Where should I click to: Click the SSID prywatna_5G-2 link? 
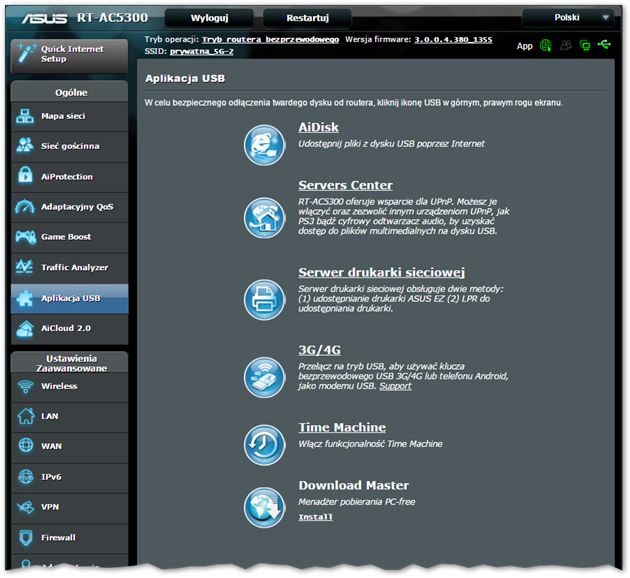tap(201, 51)
